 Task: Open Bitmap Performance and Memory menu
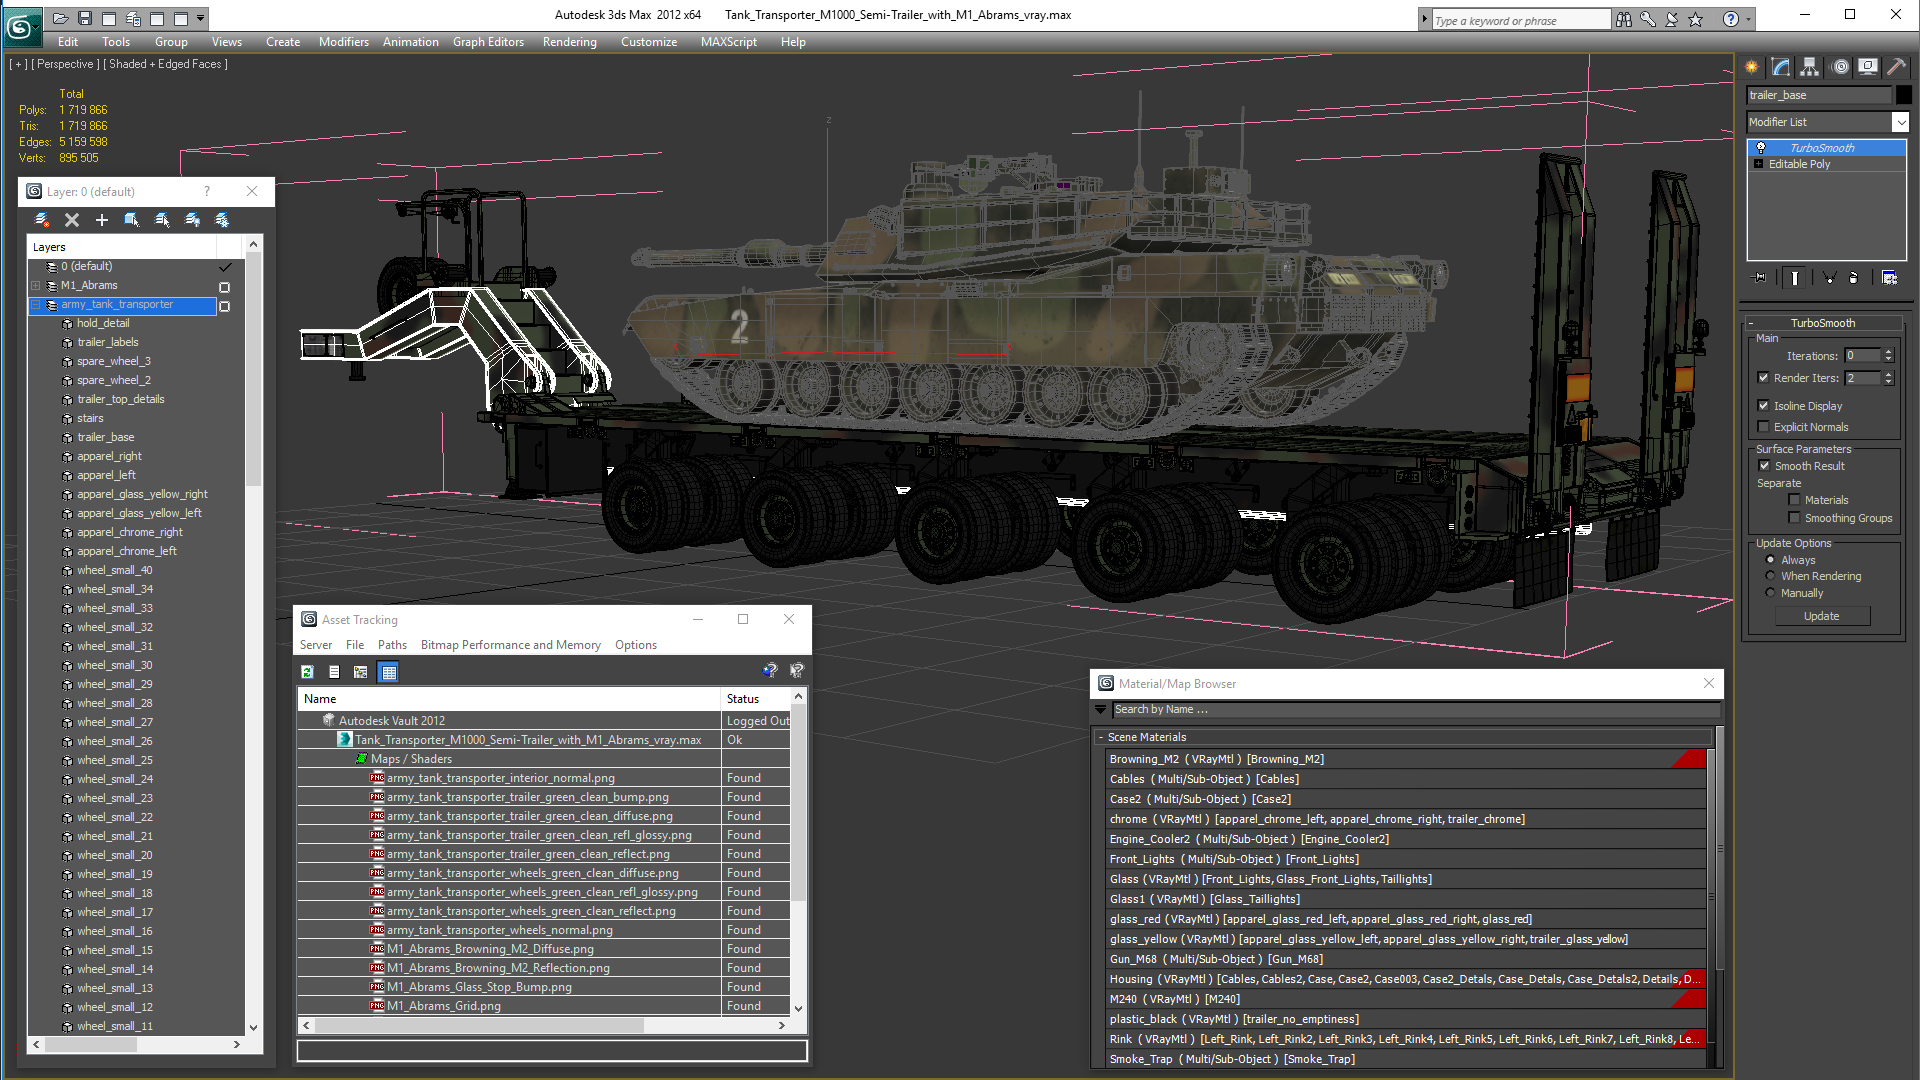tap(510, 645)
